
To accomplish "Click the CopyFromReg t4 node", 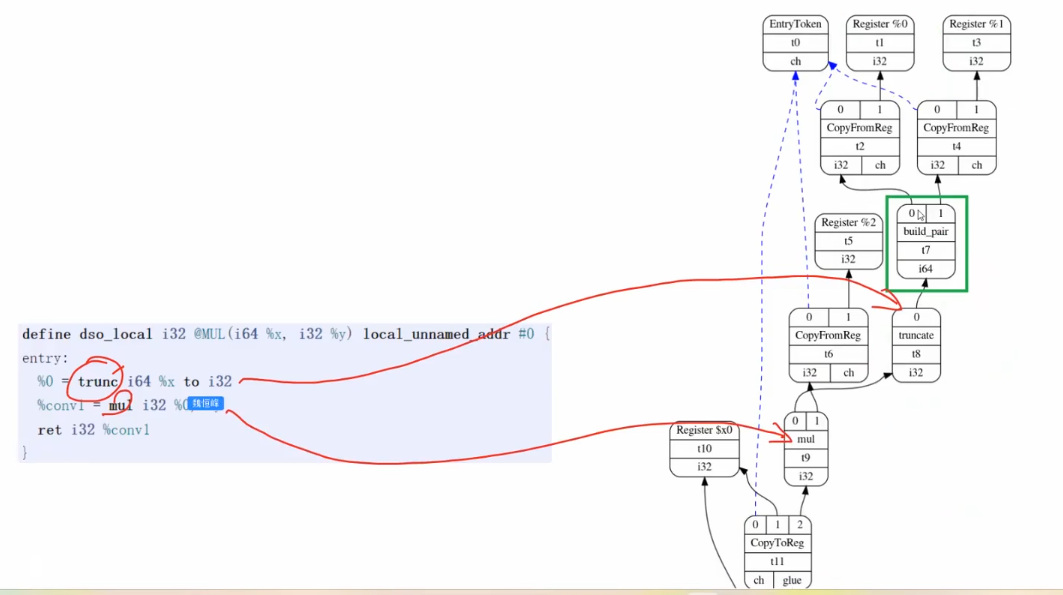I will tap(956, 138).
